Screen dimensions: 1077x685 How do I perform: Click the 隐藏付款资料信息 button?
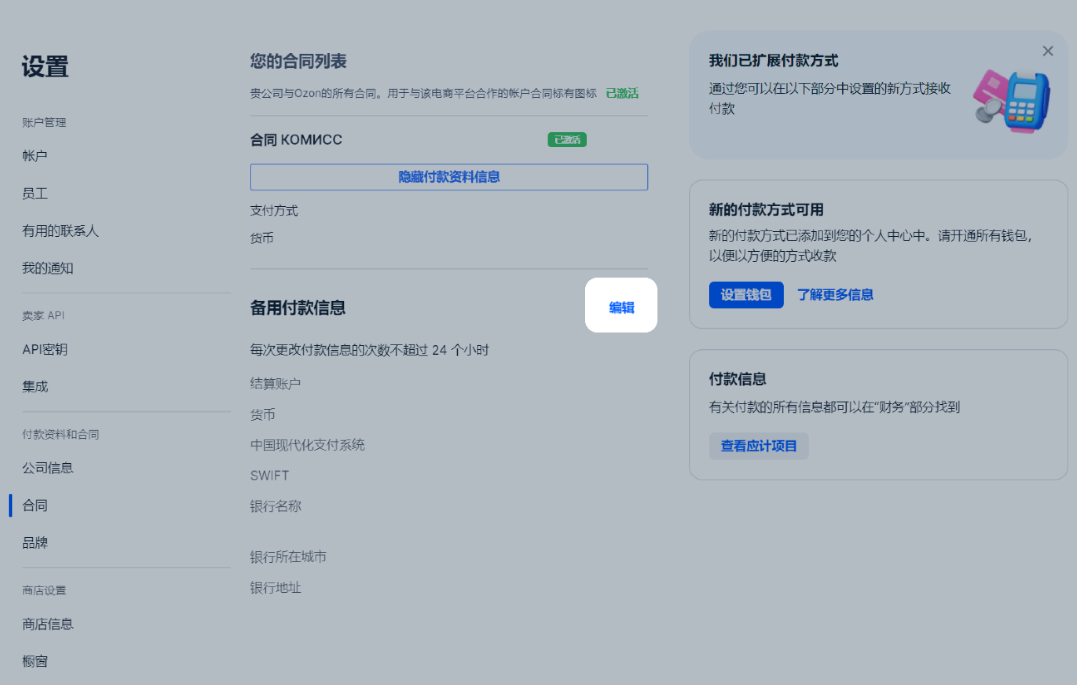click(x=449, y=177)
